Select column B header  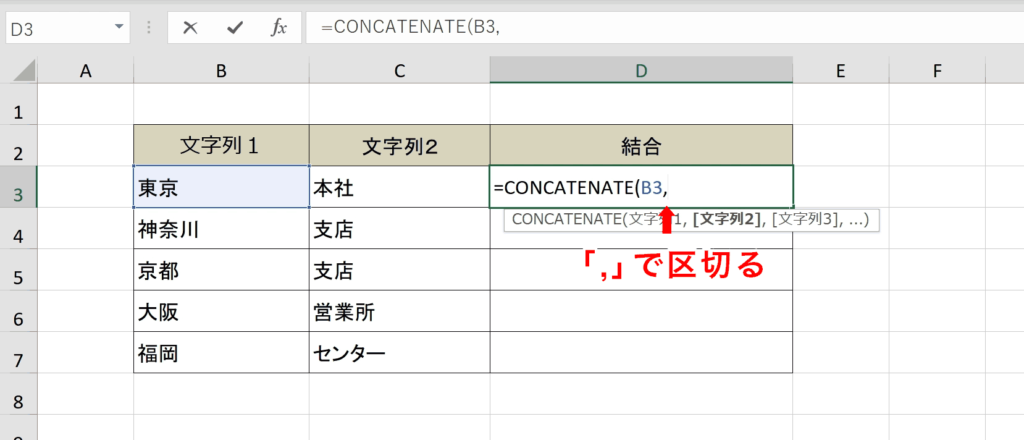pyautogui.click(x=221, y=70)
